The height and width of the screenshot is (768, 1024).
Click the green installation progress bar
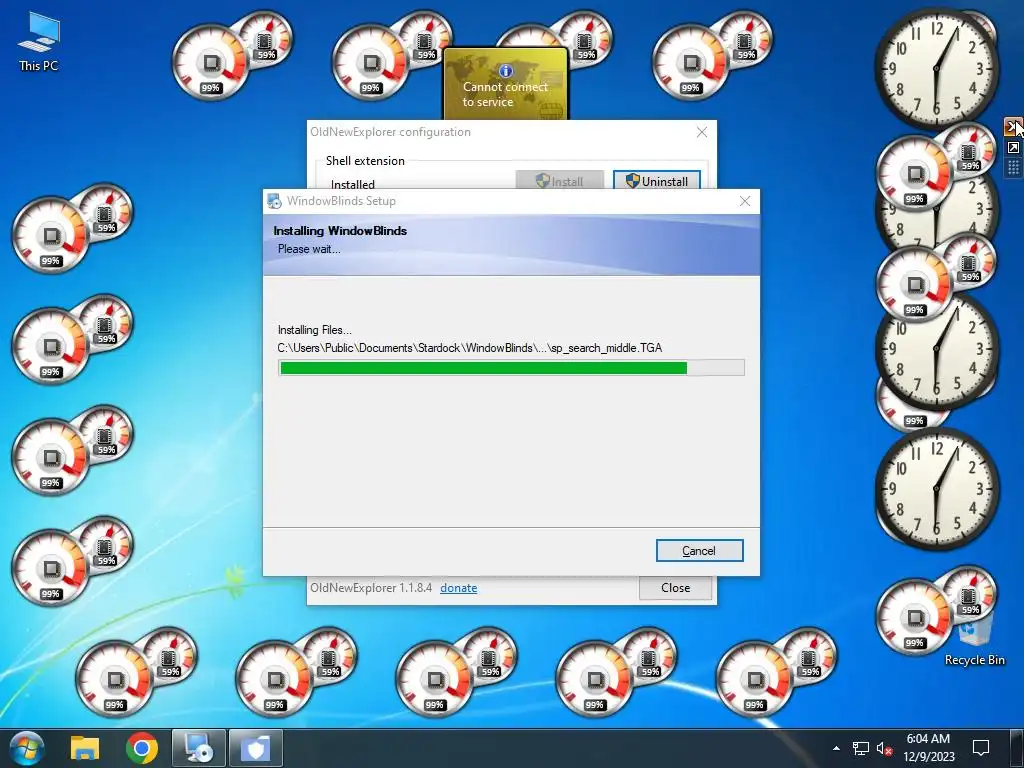pyautogui.click(x=511, y=368)
